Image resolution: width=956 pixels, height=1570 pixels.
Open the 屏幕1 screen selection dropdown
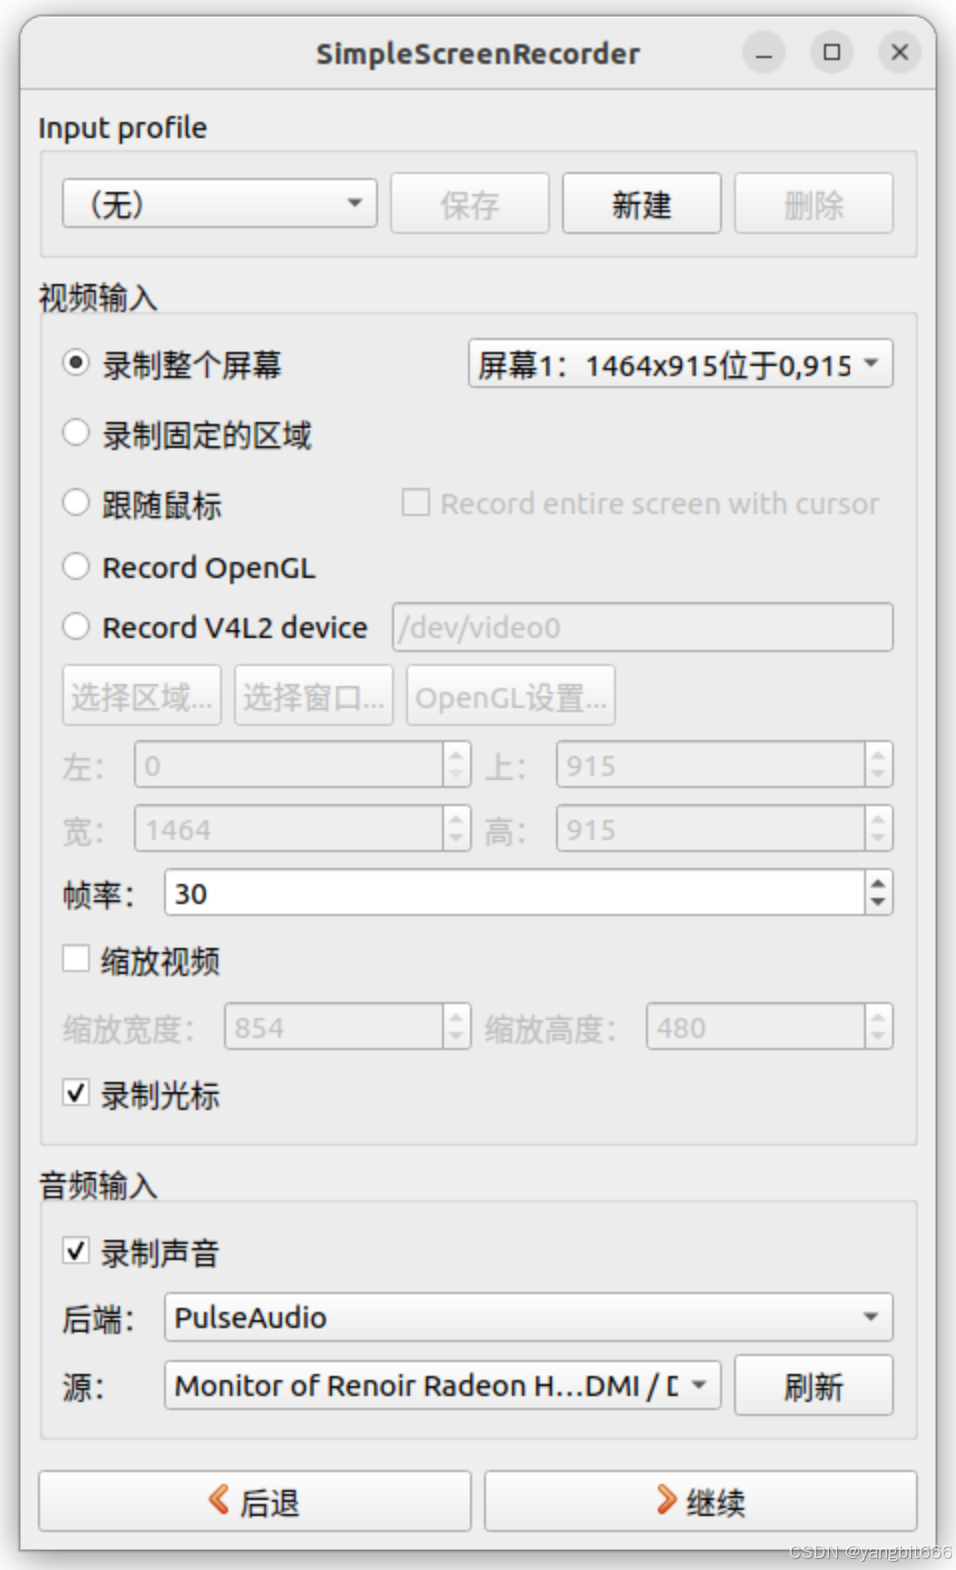(x=680, y=364)
